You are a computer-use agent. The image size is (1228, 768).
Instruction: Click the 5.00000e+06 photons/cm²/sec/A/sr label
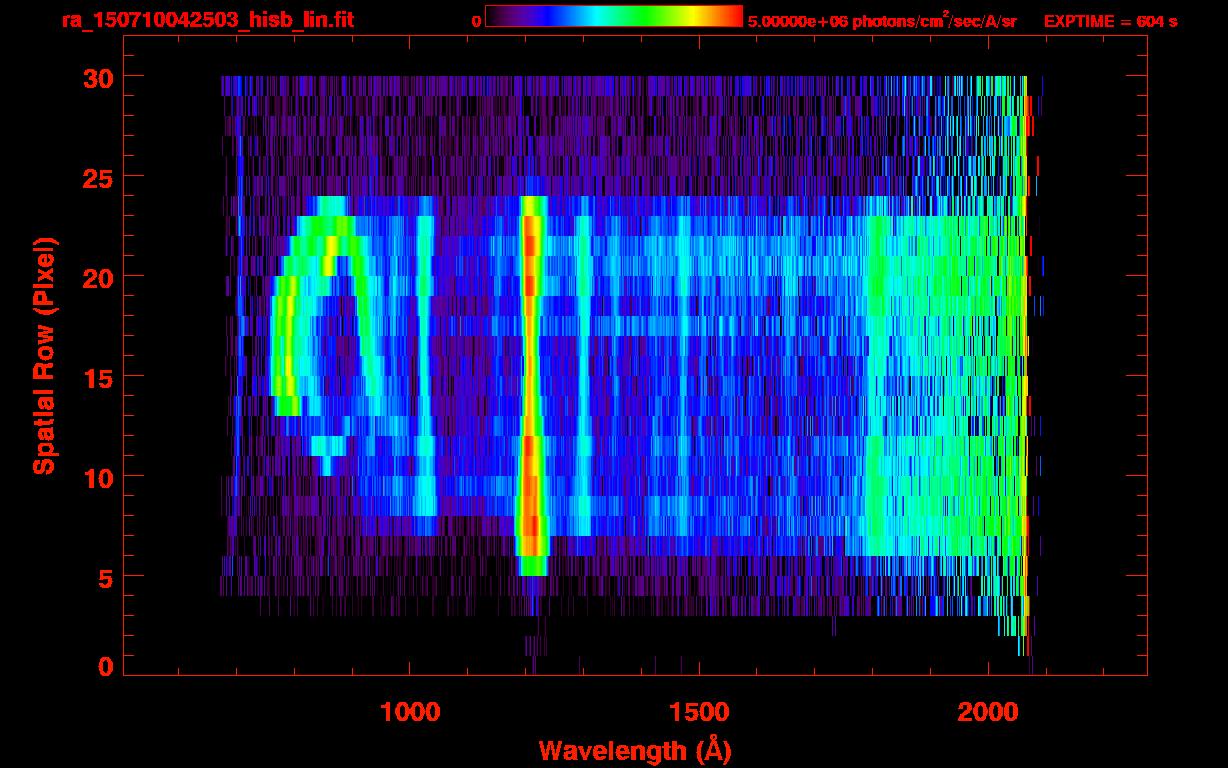click(x=882, y=20)
